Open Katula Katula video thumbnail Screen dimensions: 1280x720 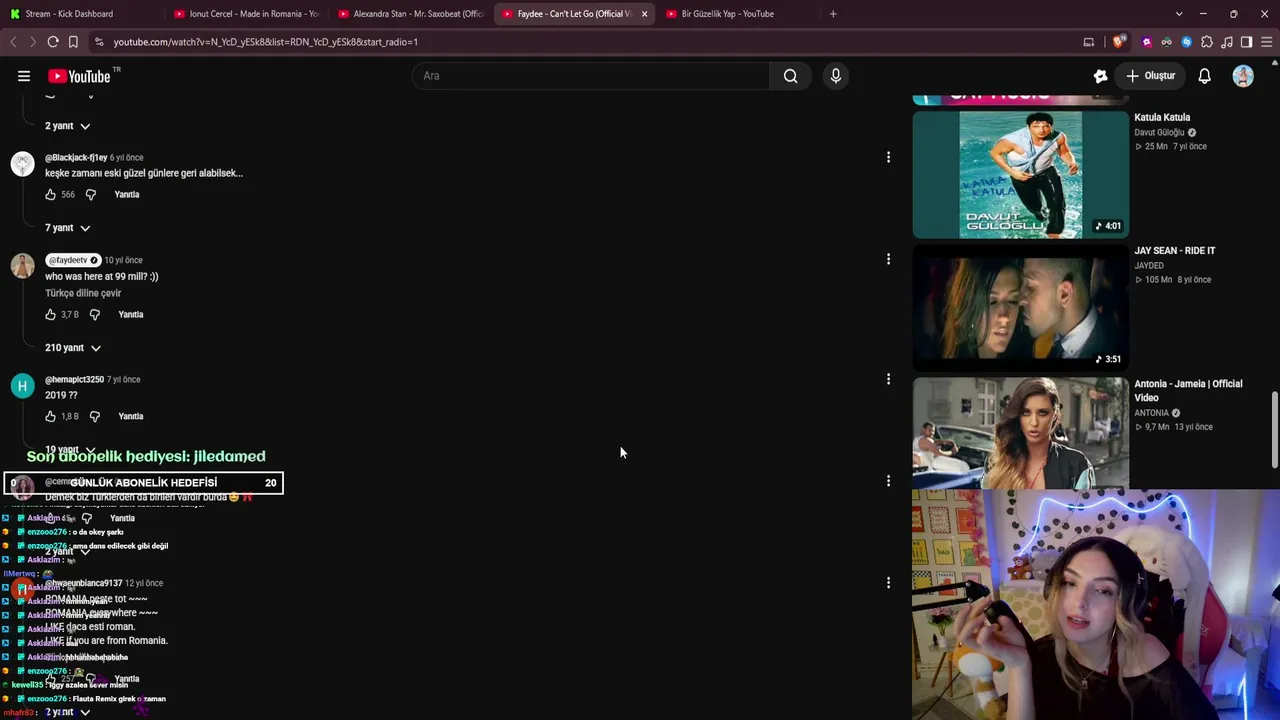click(x=1020, y=174)
